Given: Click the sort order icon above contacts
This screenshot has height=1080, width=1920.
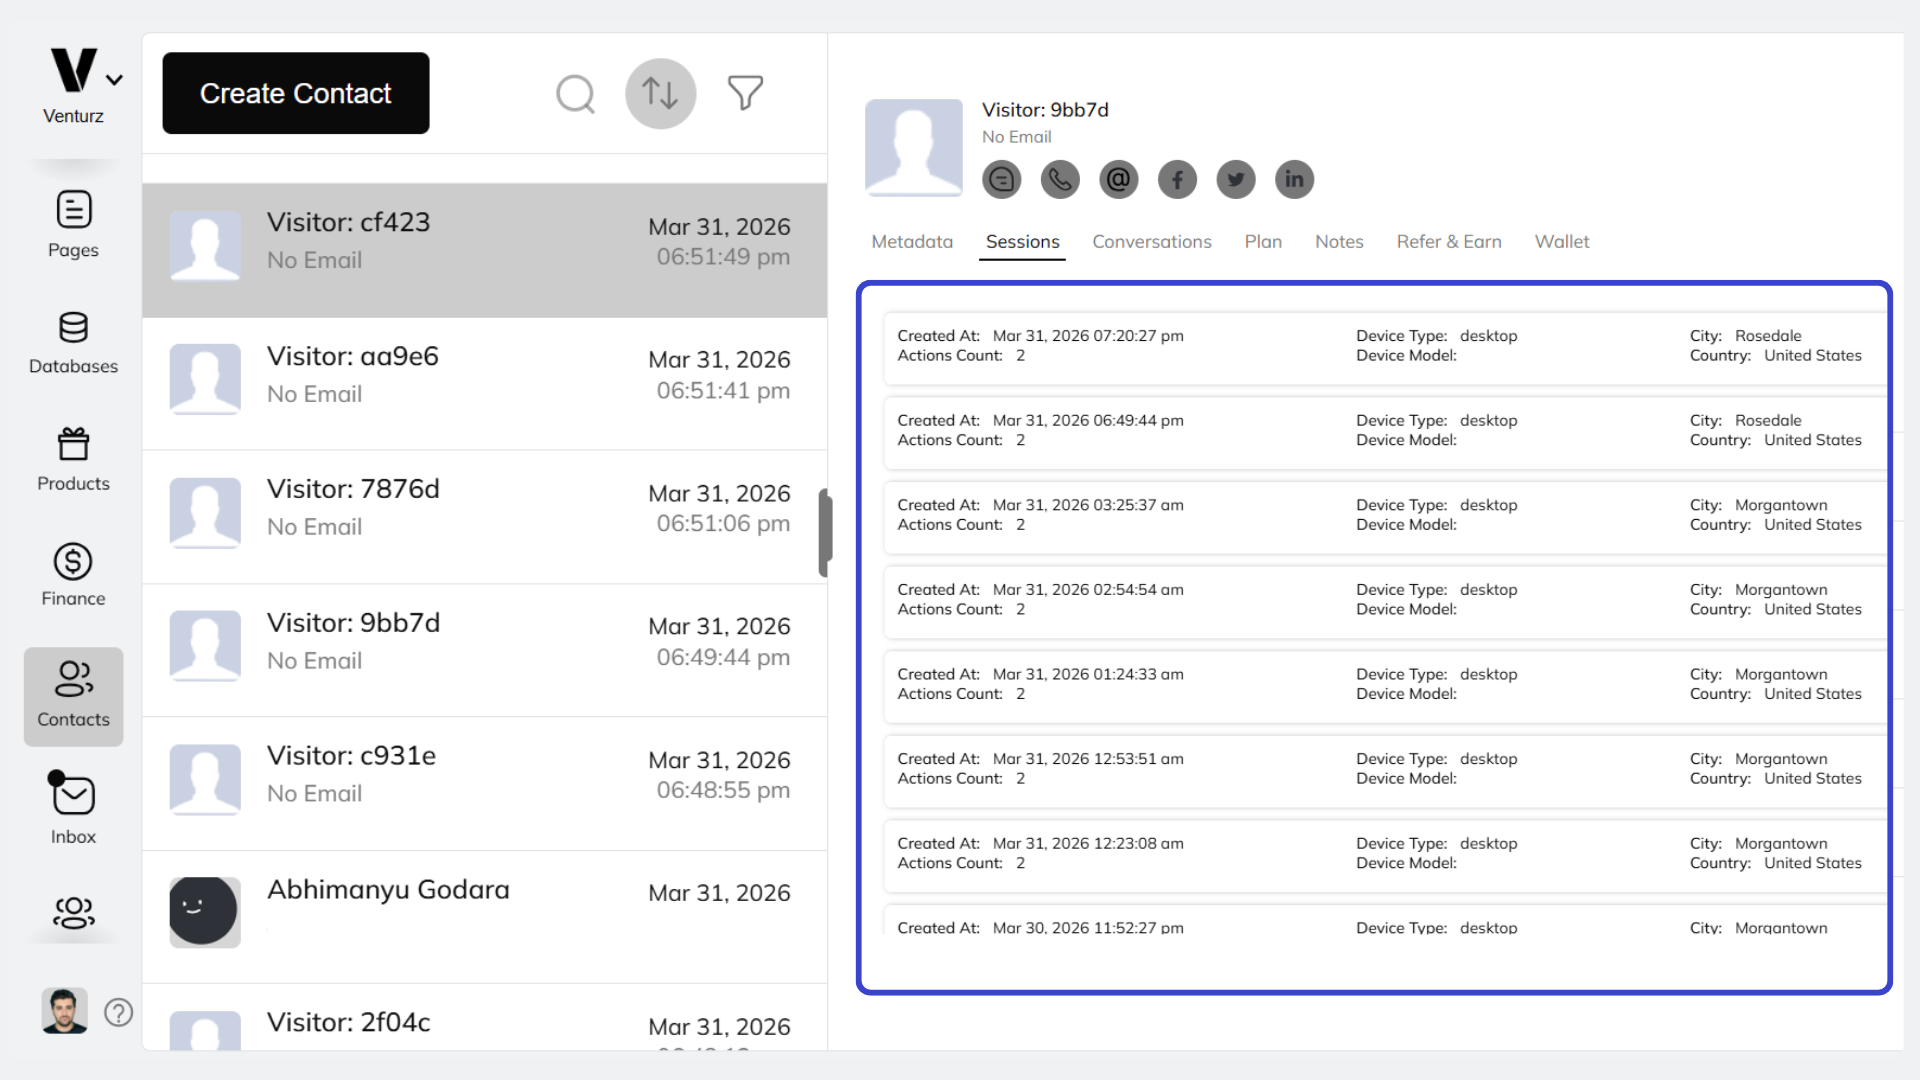Looking at the screenshot, I should point(660,93).
